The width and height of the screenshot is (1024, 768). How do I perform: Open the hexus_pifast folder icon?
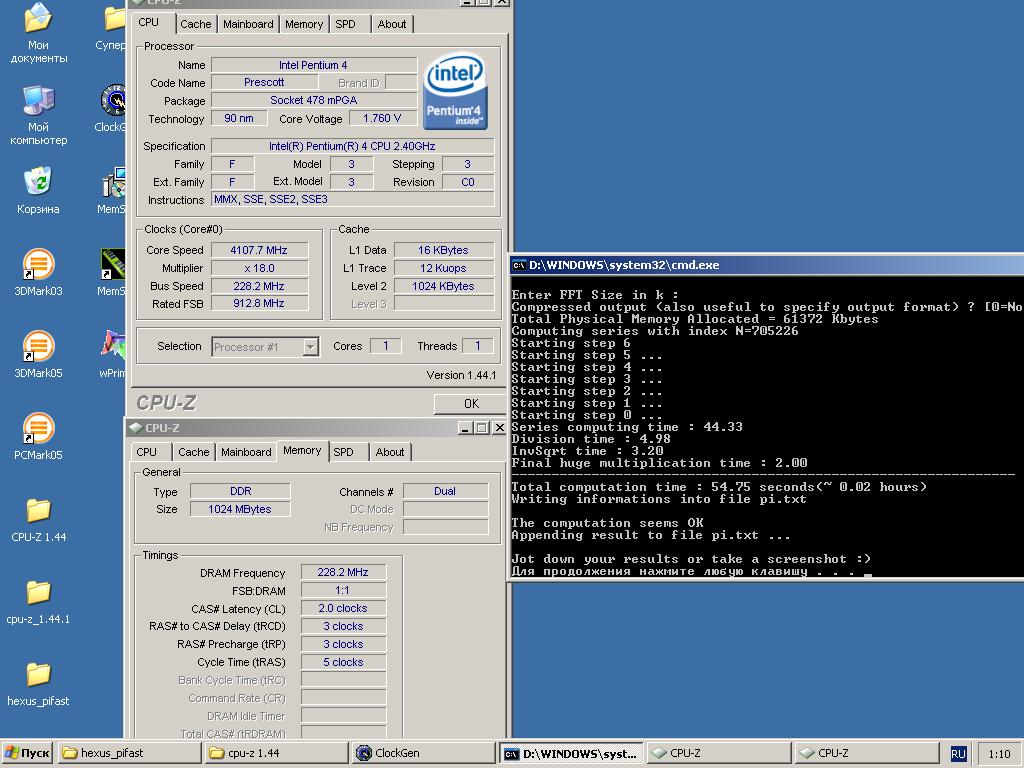38,675
